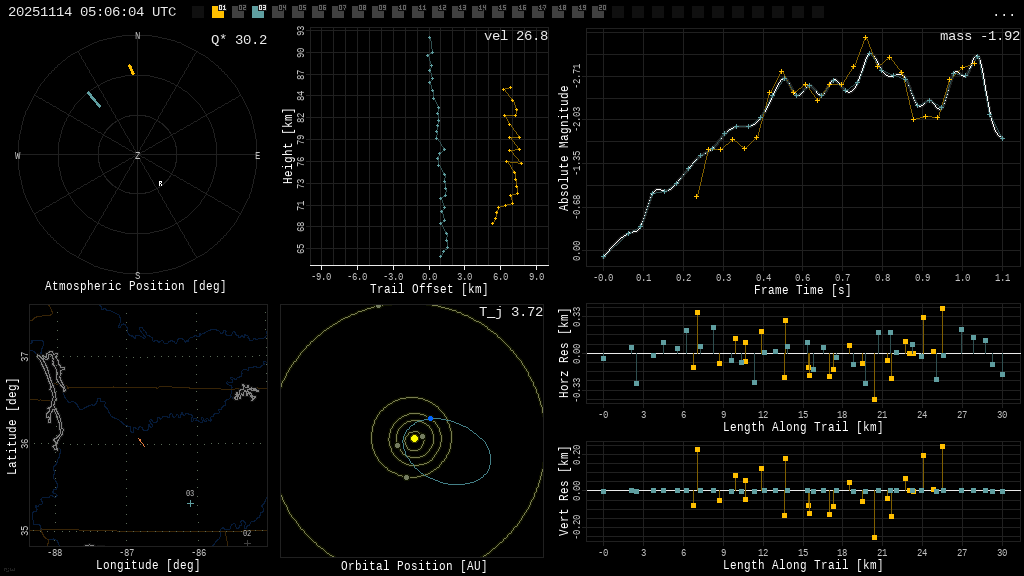Viewport: 1024px width, 576px height.
Task: Select the yellow trail in the sky plot
Action: click(x=131, y=70)
